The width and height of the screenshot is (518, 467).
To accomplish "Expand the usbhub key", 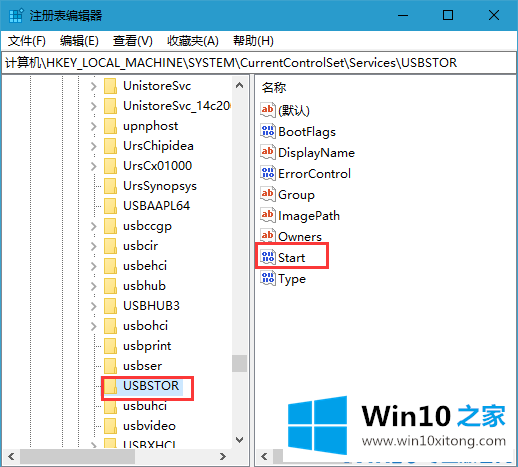I will (94, 286).
